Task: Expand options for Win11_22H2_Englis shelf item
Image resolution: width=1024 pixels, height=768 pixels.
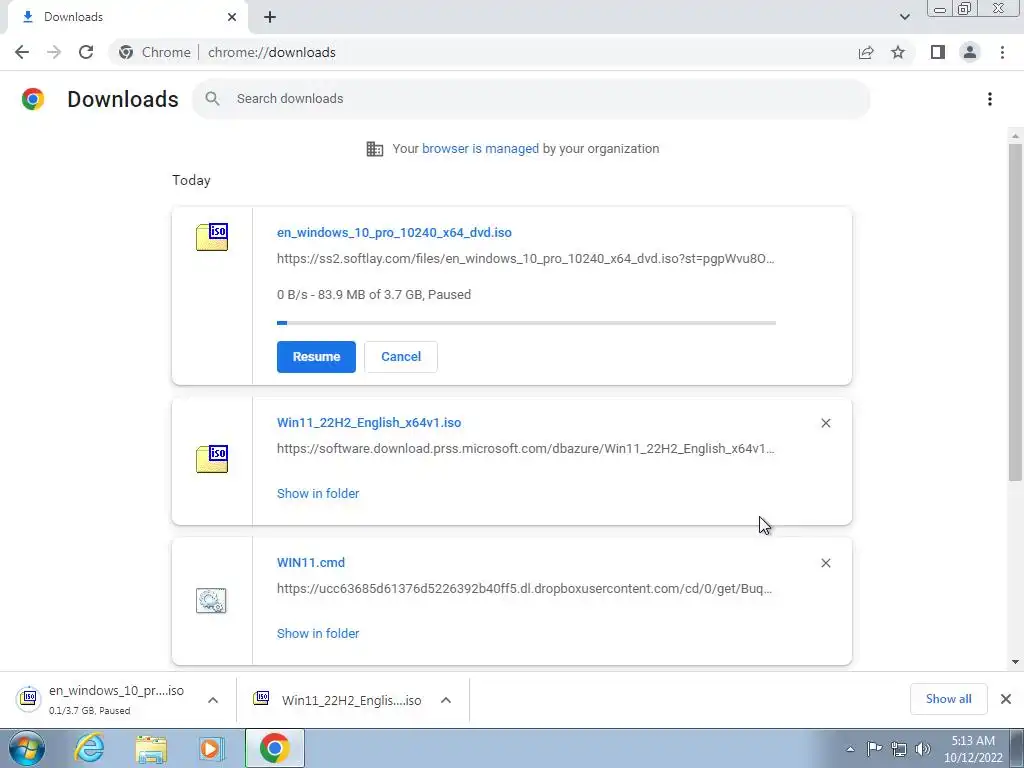Action: click(x=446, y=700)
